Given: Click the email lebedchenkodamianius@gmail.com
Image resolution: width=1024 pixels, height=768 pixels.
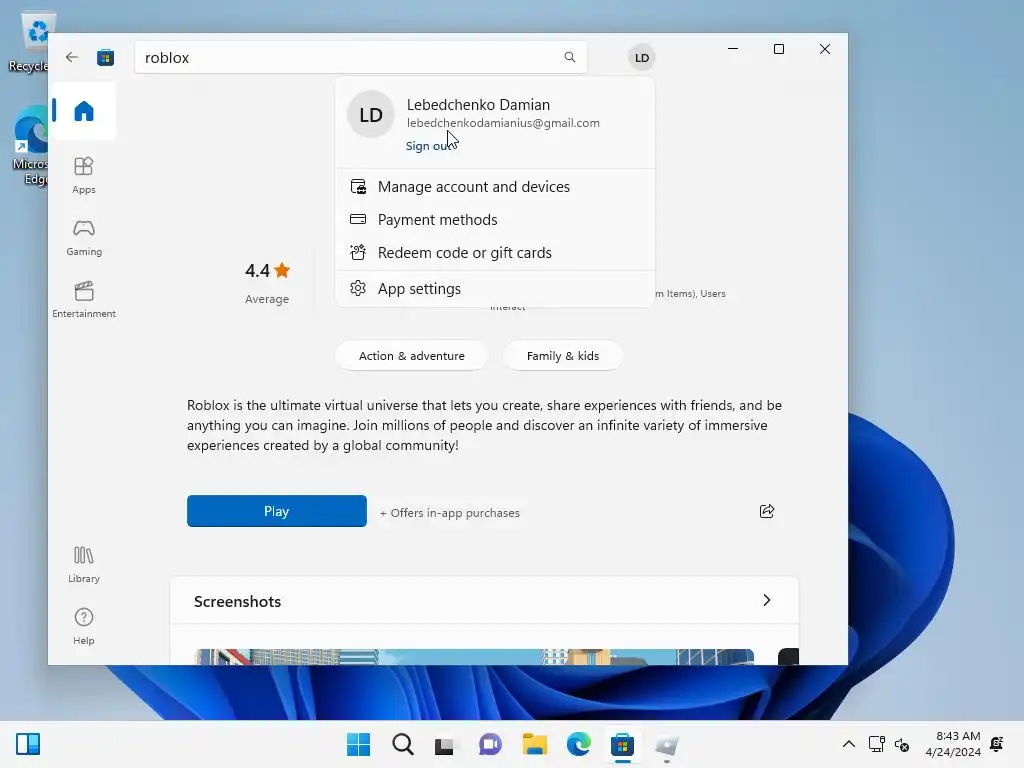Looking at the screenshot, I should pos(503,123).
